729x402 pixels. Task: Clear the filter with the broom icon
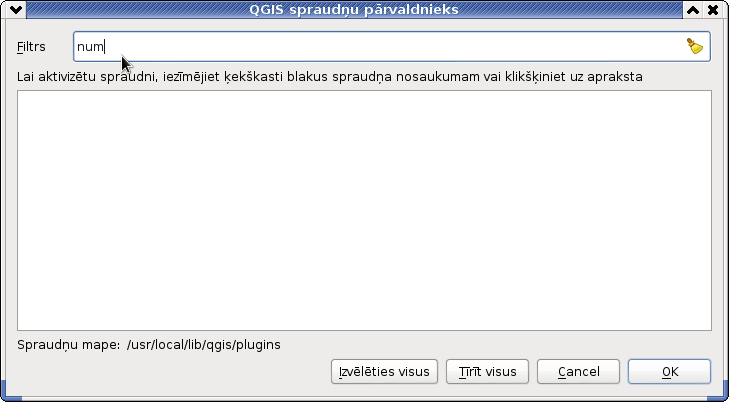(x=695, y=46)
